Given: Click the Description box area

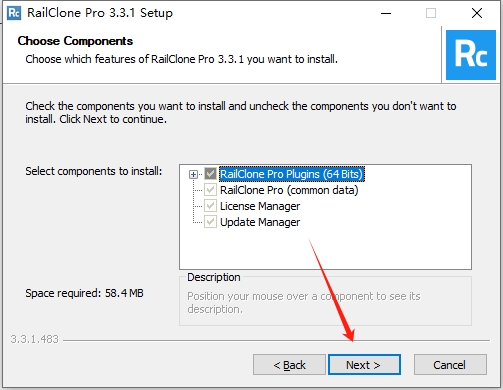Looking at the screenshot, I should pos(325,302).
